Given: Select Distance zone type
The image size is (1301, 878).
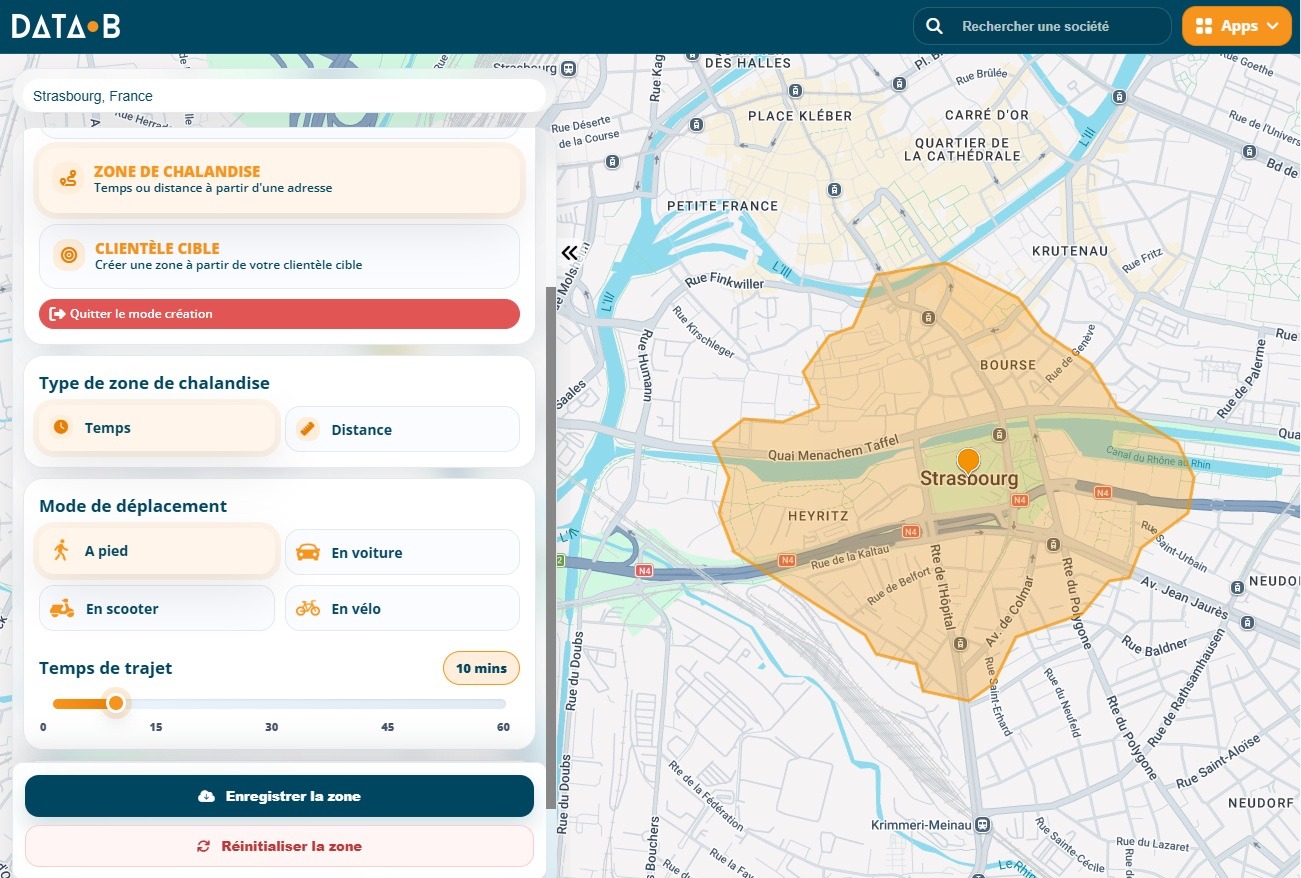Looking at the screenshot, I should pyautogui.click(x=402, y=429).
